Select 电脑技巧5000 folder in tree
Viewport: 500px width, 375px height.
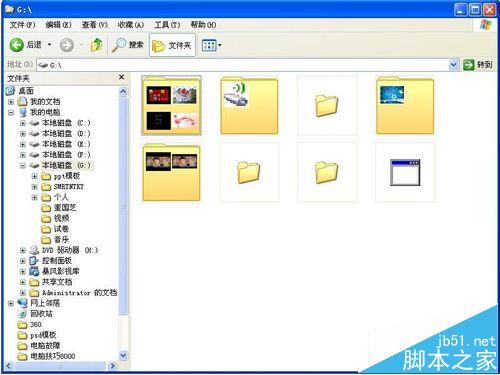click(53, 356)
